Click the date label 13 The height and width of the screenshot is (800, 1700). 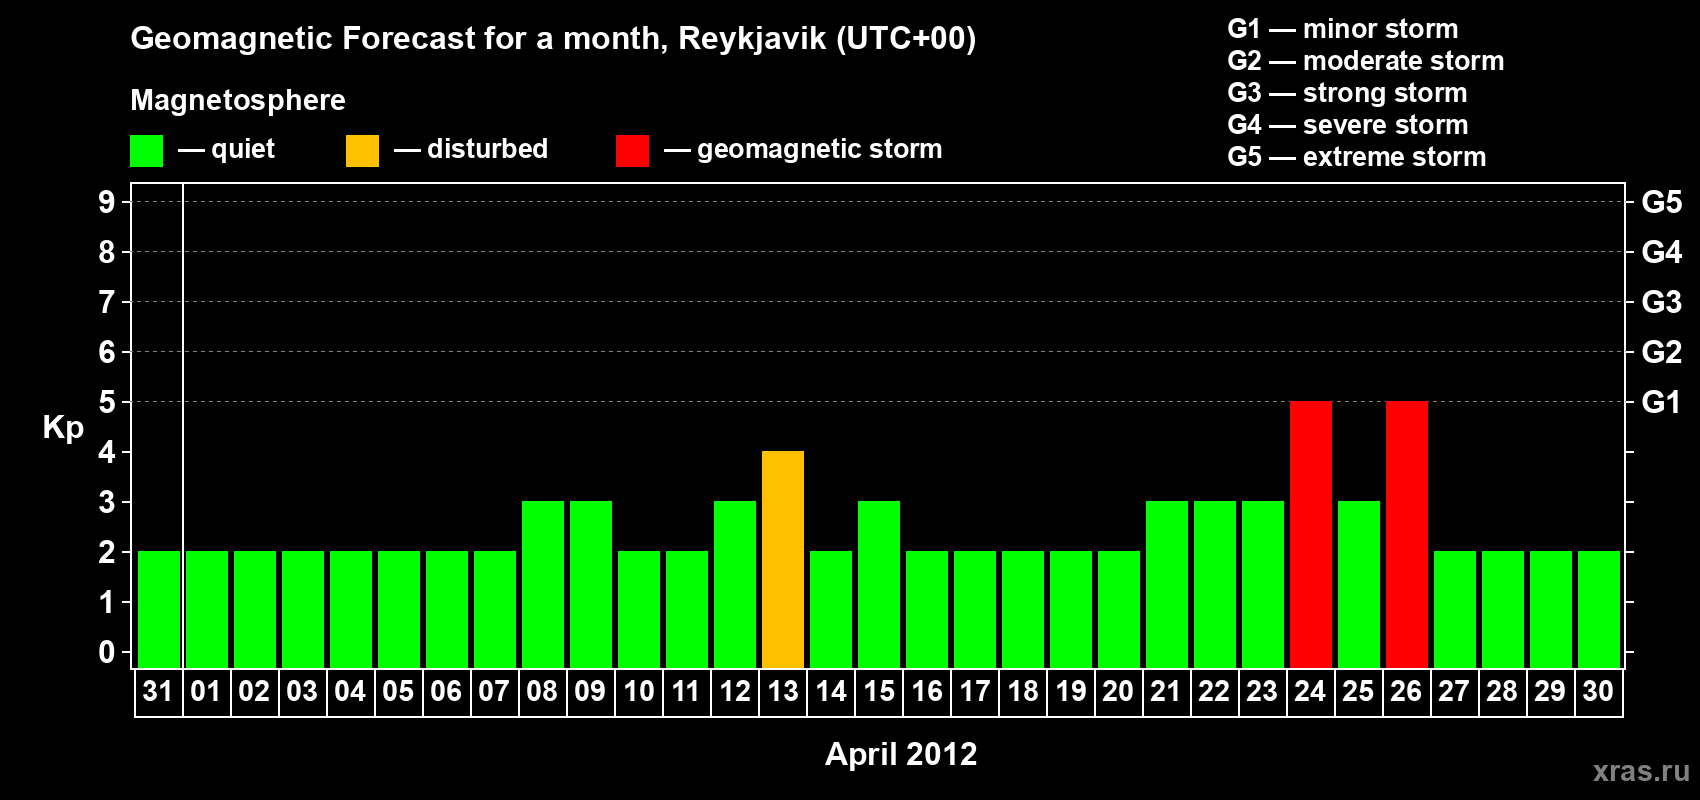[783, 692]
